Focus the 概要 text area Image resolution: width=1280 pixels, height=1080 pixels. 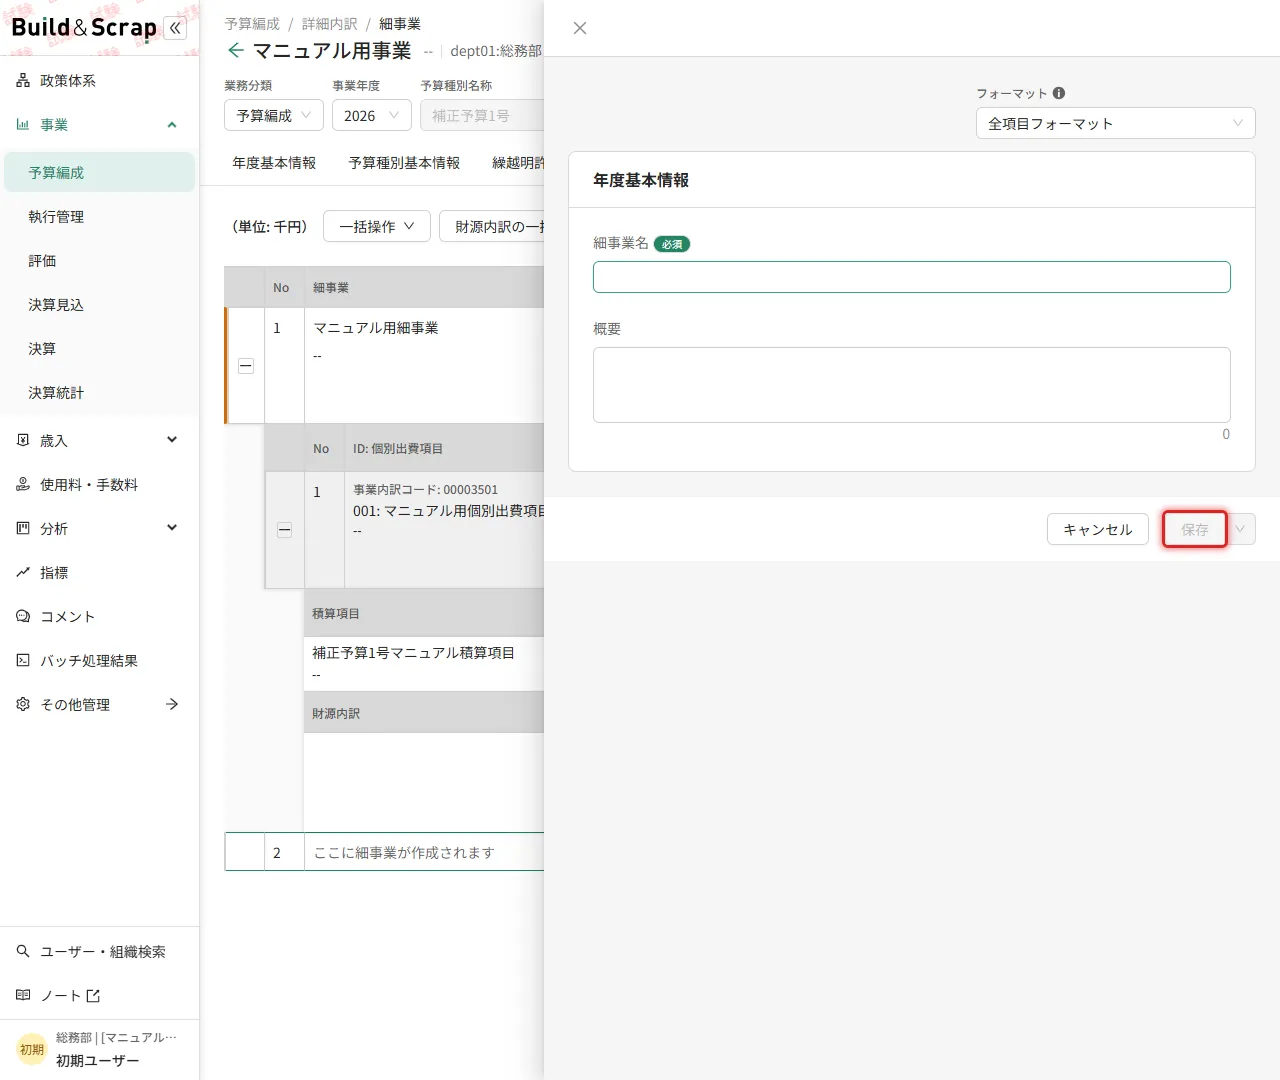(x=912, y=385)
